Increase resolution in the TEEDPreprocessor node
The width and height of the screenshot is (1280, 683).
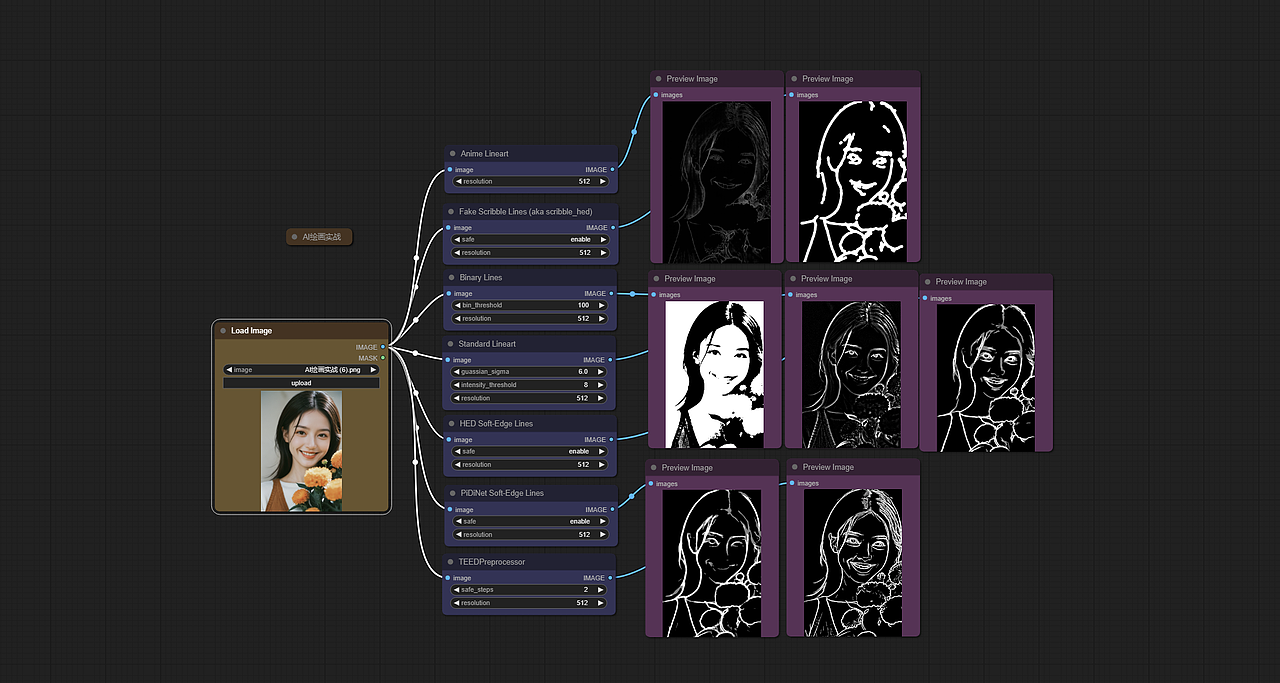602,603
